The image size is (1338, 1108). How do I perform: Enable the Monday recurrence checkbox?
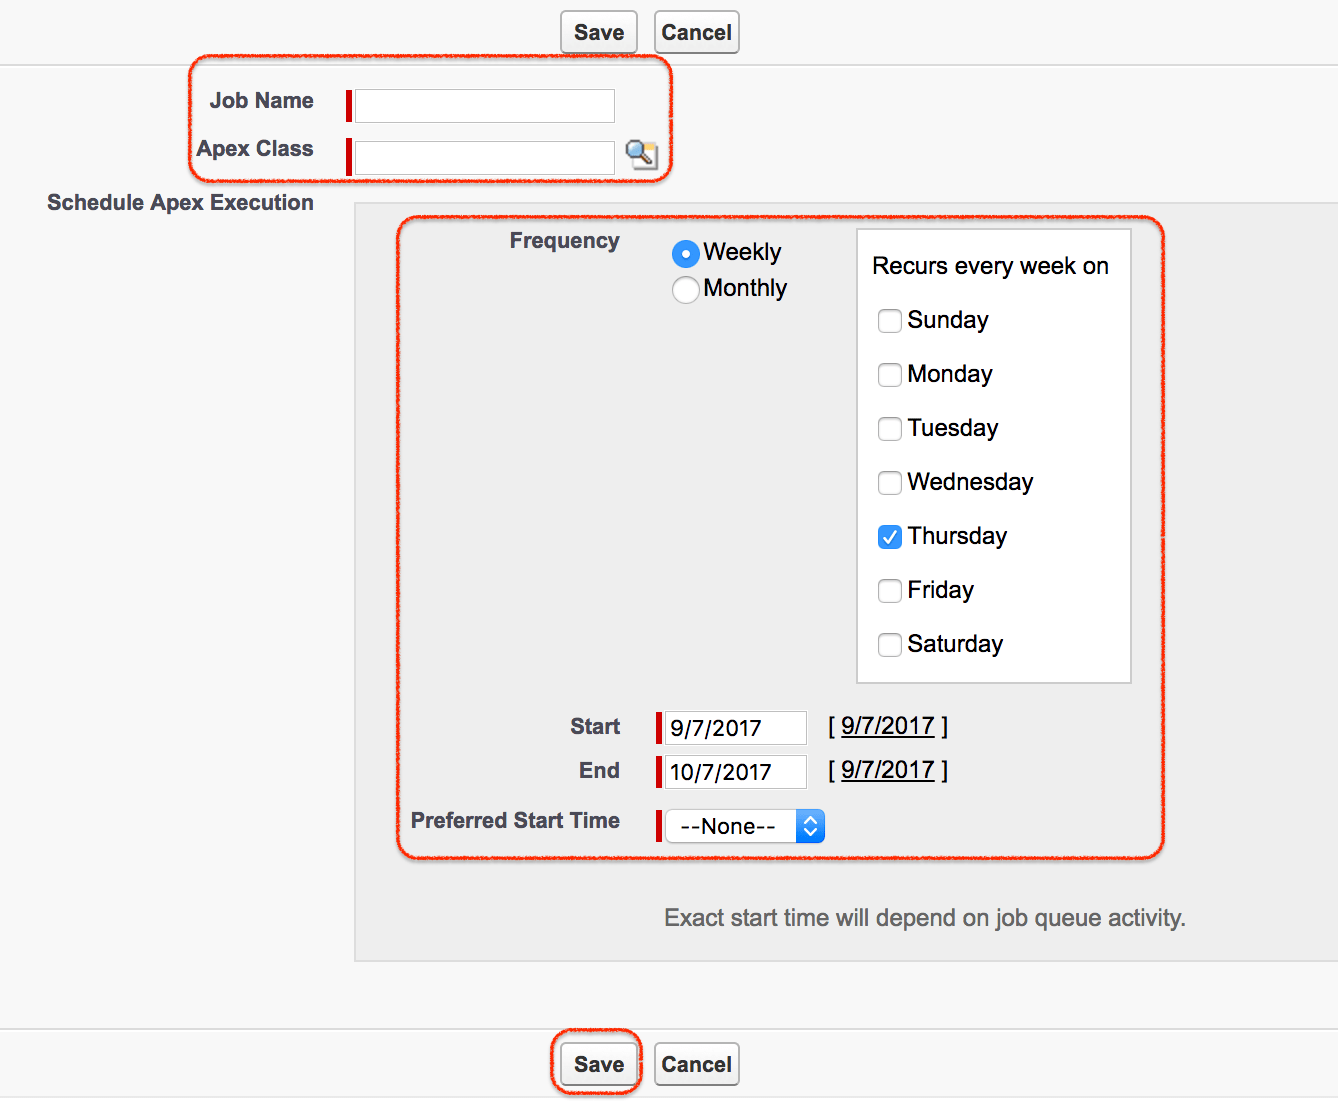889,375
